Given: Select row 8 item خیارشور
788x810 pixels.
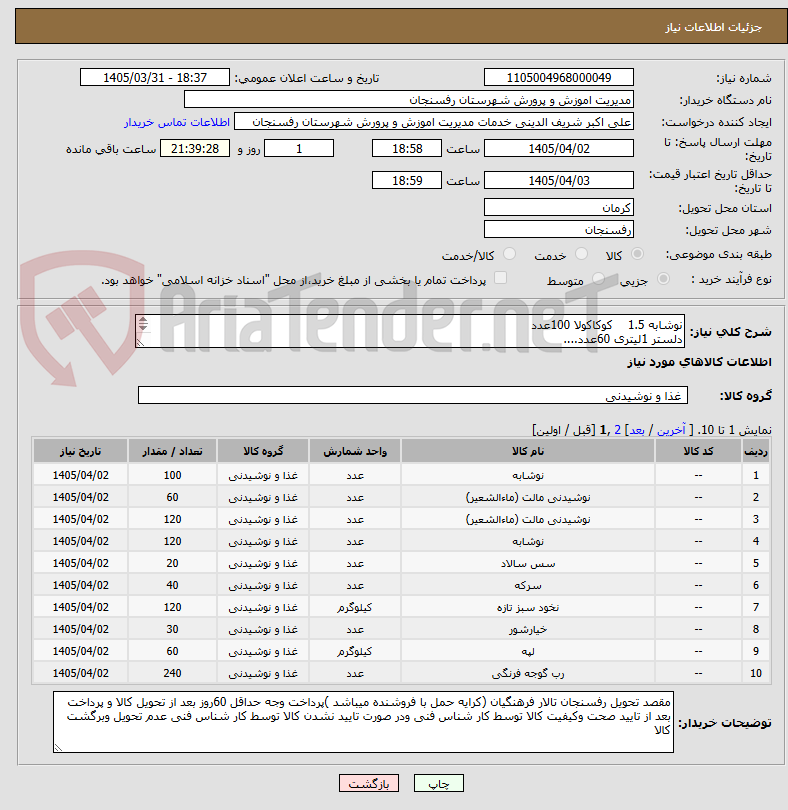Looking at the screenshot, I should click(528, 630).
